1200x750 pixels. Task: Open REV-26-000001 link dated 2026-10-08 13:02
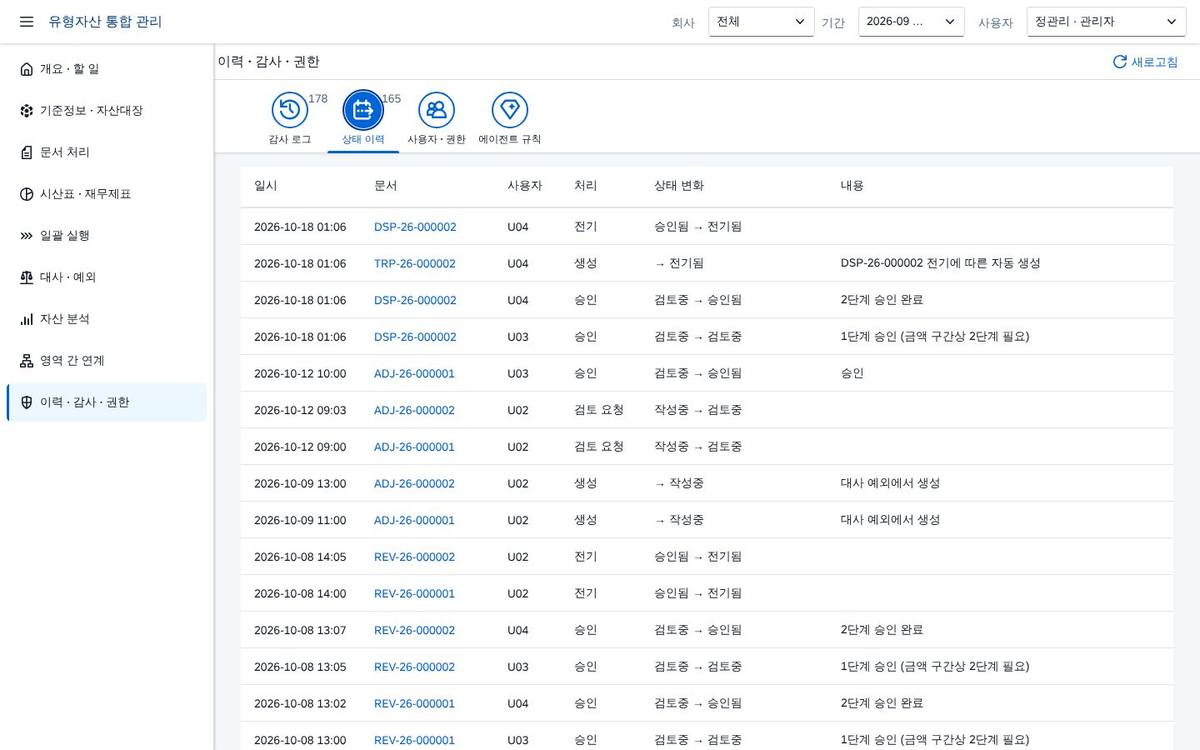[414, 704]
